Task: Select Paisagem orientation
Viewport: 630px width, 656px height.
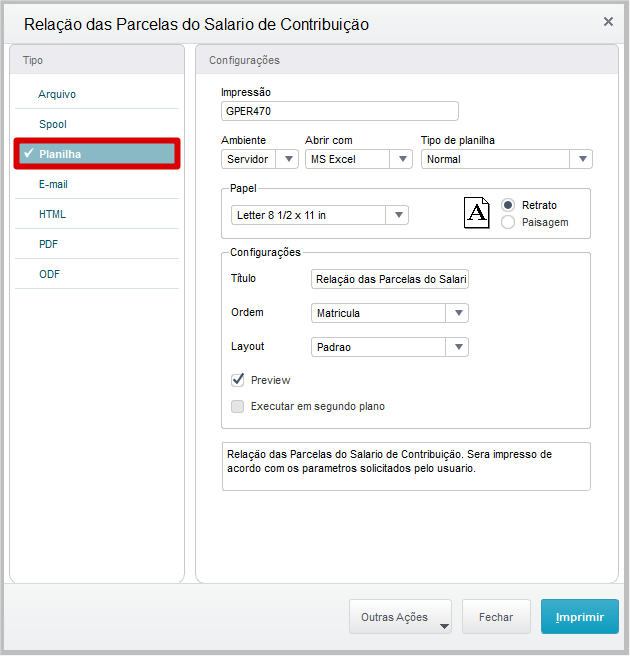Action: (x=508, y=222)
